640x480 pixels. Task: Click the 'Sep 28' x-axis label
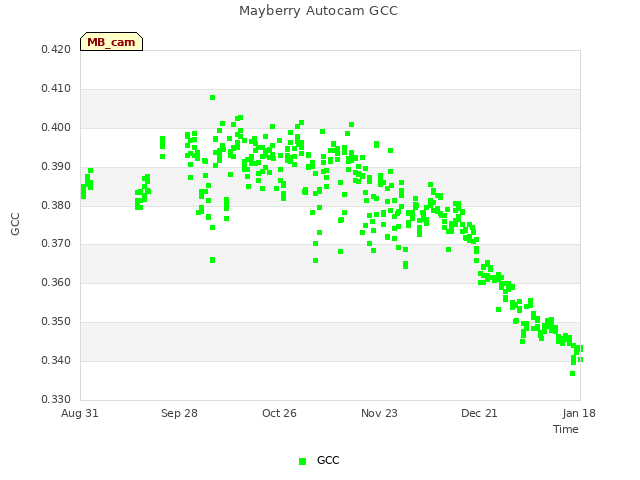click(x=179, y=413)
